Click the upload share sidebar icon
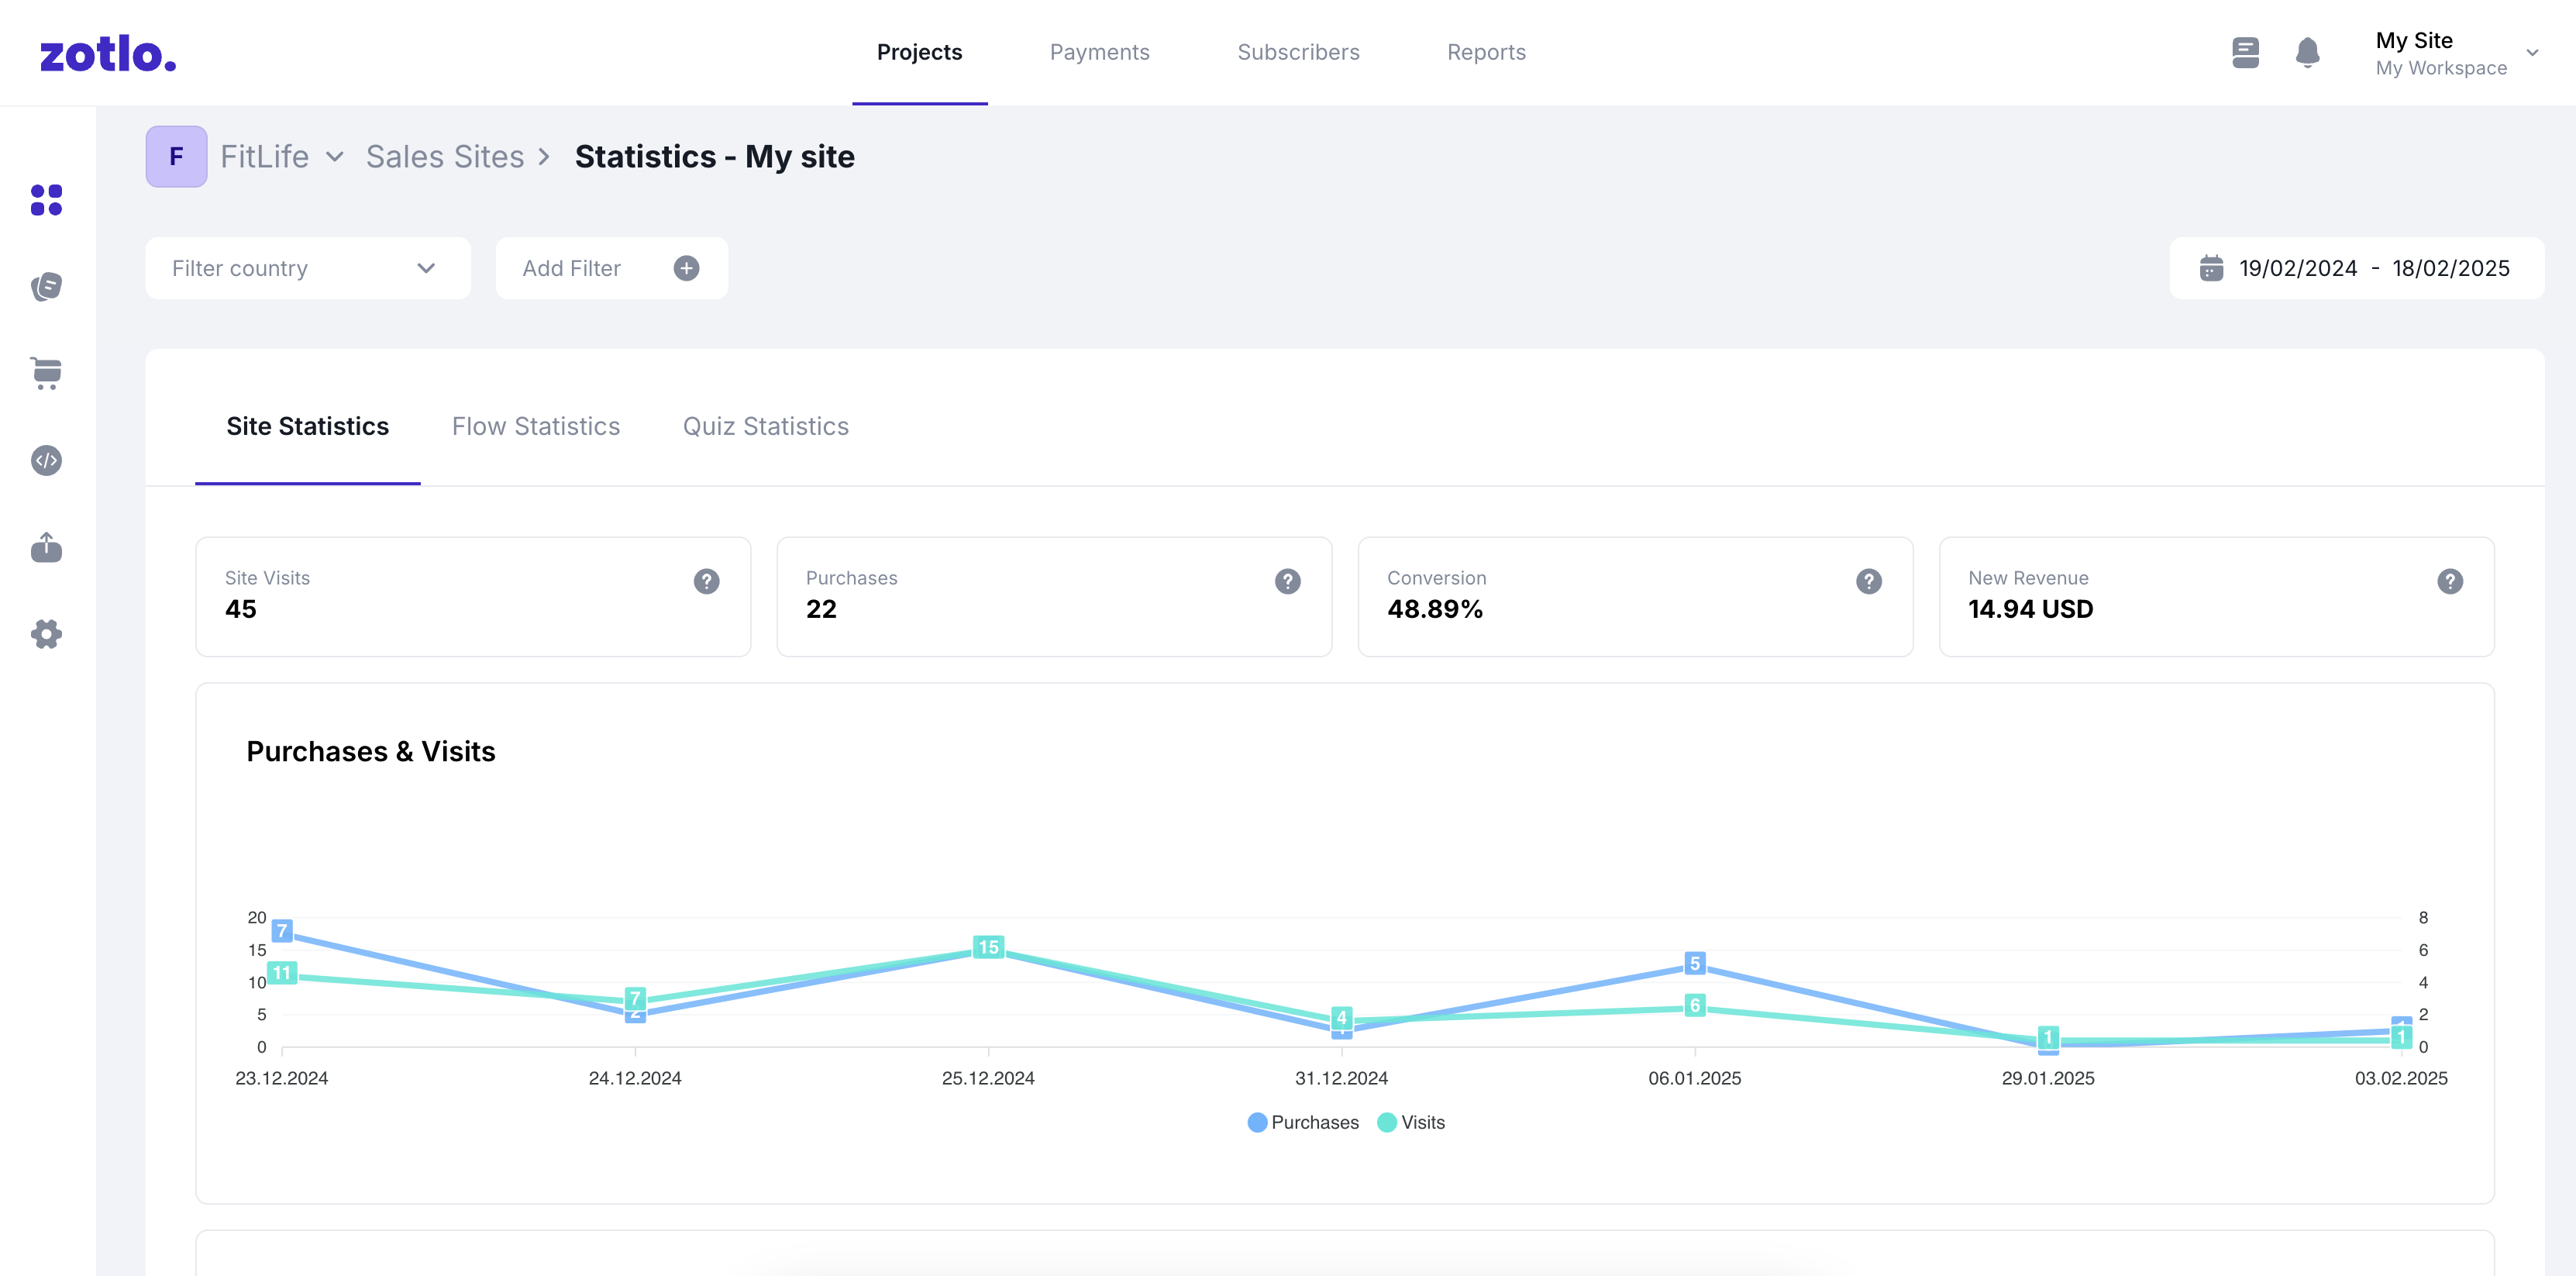Image resolution: width=2576 pixels, height=1276 pixels. click(x=46, y=547)
